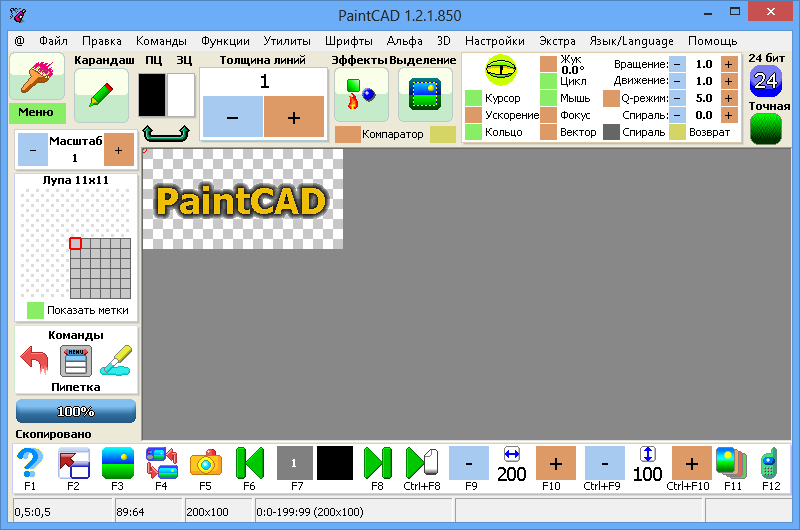
Task: Open the Язык/Language menu
Action: (x=631, y=41)
